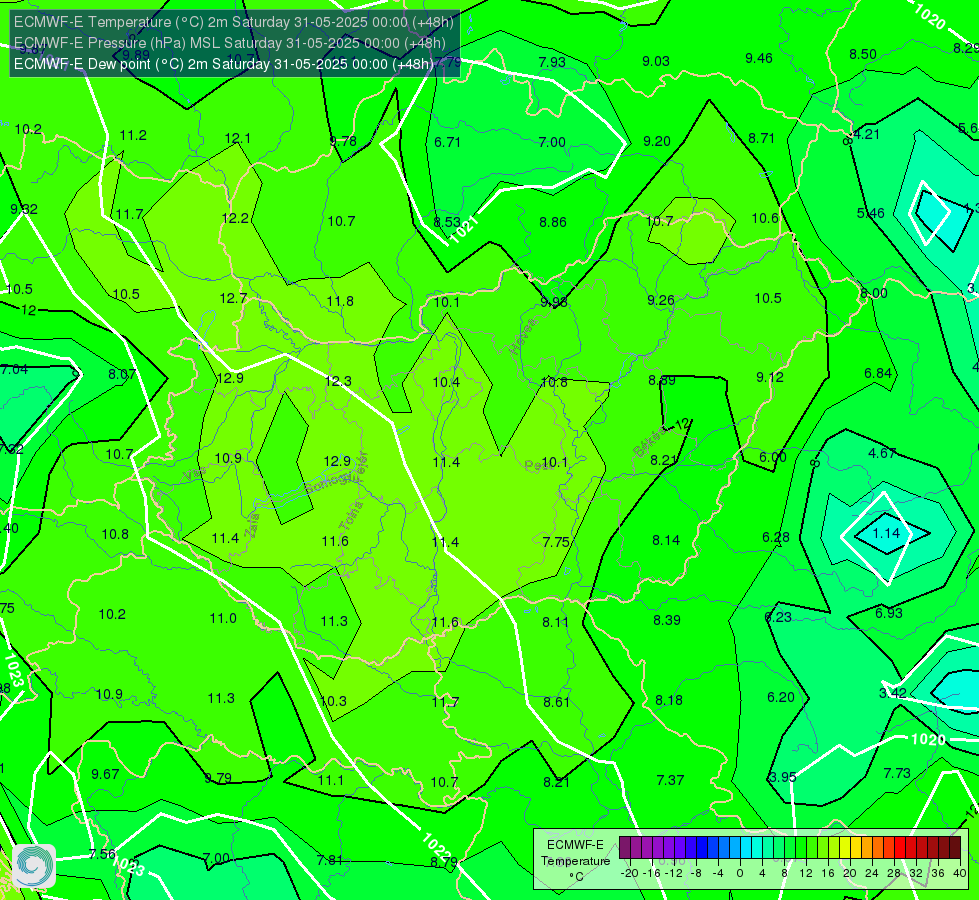
Task: Click the legend title ECMWF-E Temperature °C
Action: [x=575, y=861]
